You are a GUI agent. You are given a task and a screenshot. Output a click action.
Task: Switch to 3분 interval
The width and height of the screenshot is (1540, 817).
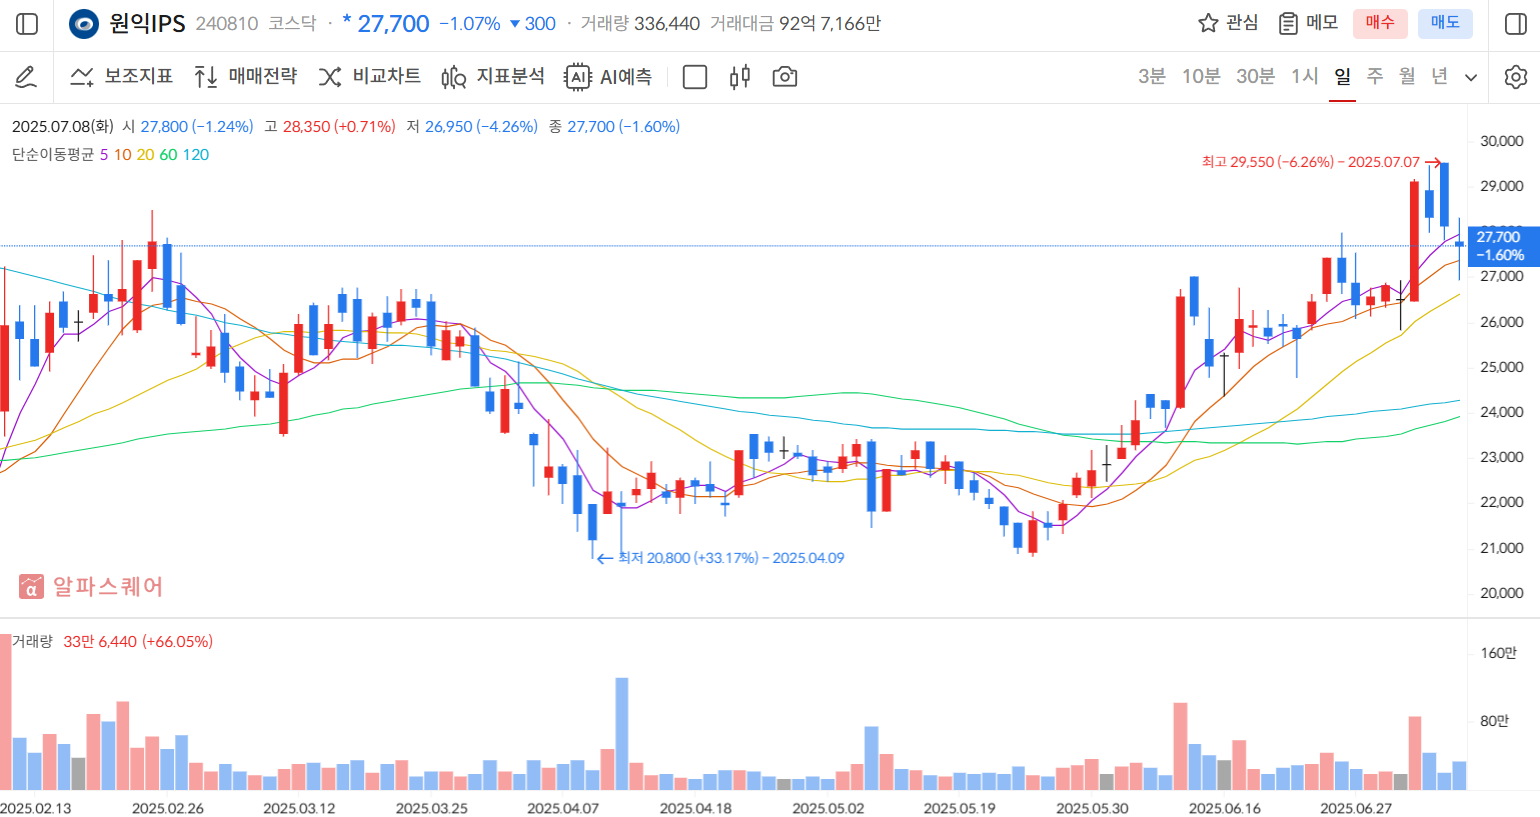1152,77
